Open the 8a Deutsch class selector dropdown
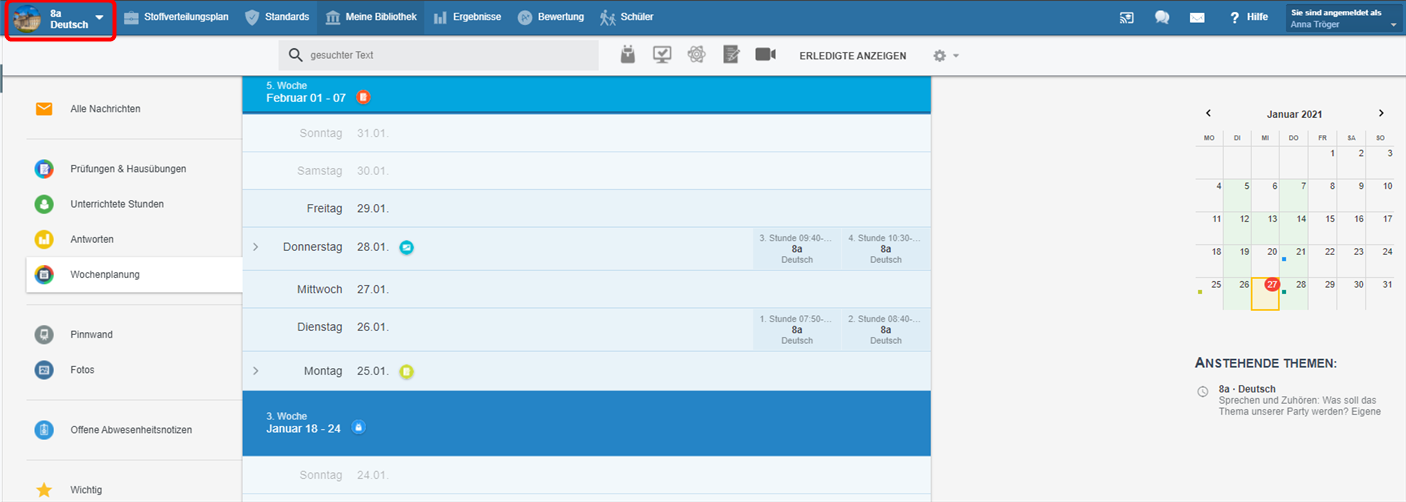 click(x=60, y=19)
